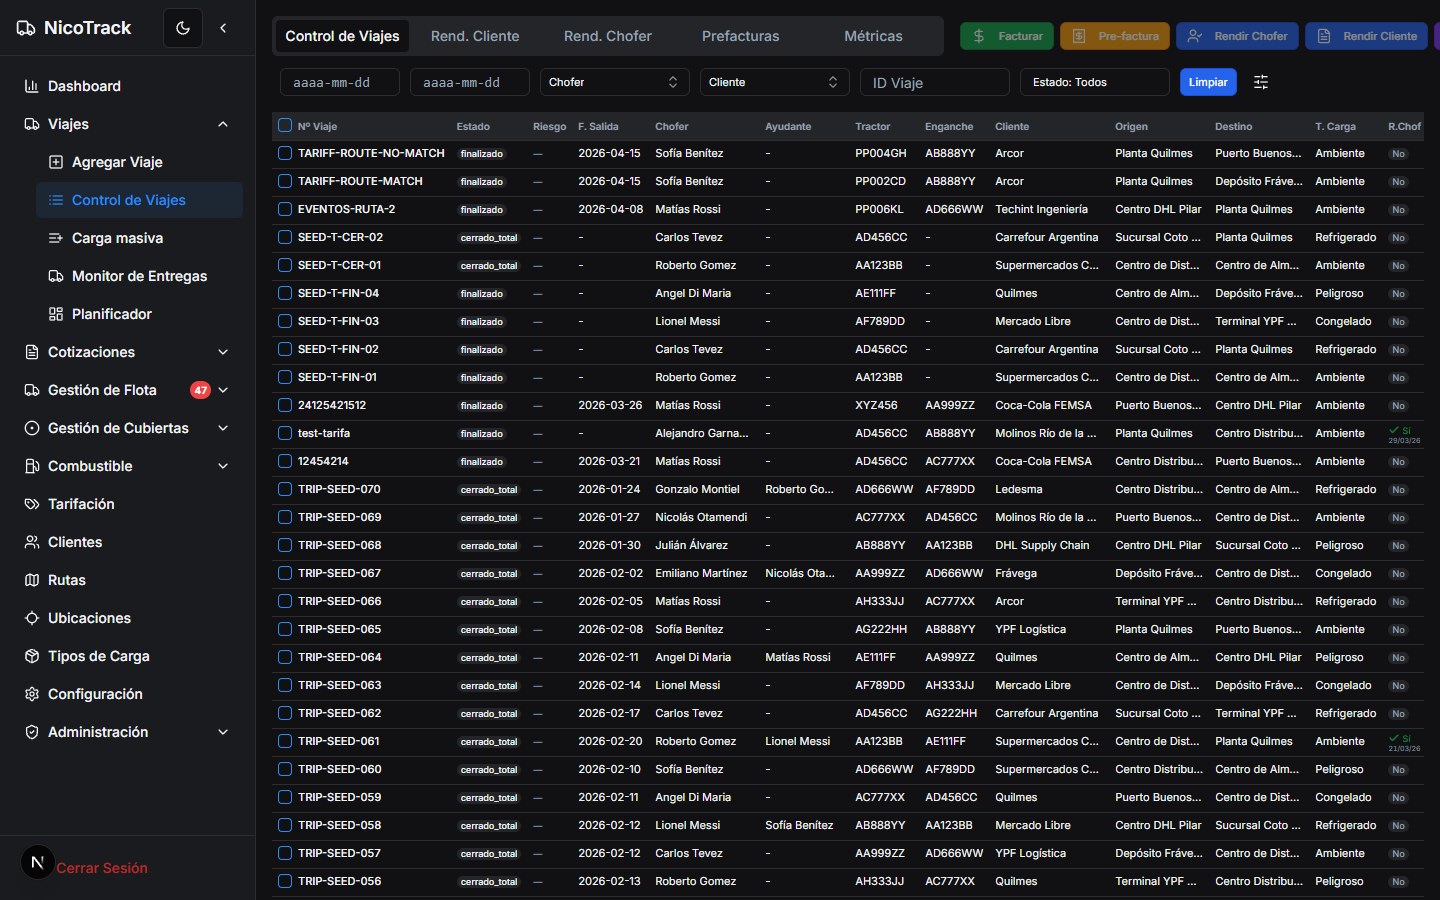This screenshot has width=1440, height=900.
Task: Focus the ID Viaje input field
Action: click(x=935, y=82)
